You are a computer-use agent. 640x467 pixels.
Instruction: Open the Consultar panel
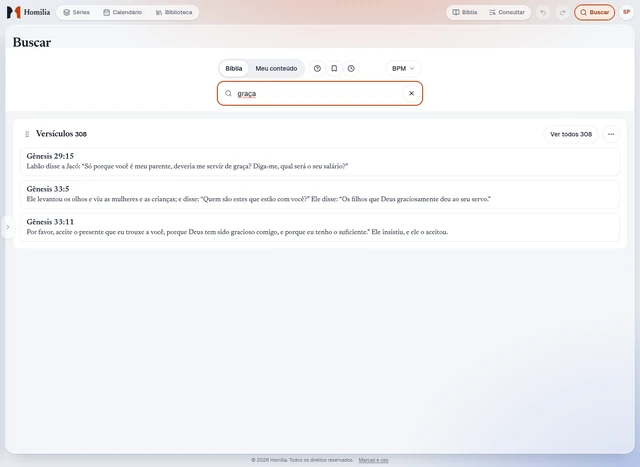pos(507,12)
